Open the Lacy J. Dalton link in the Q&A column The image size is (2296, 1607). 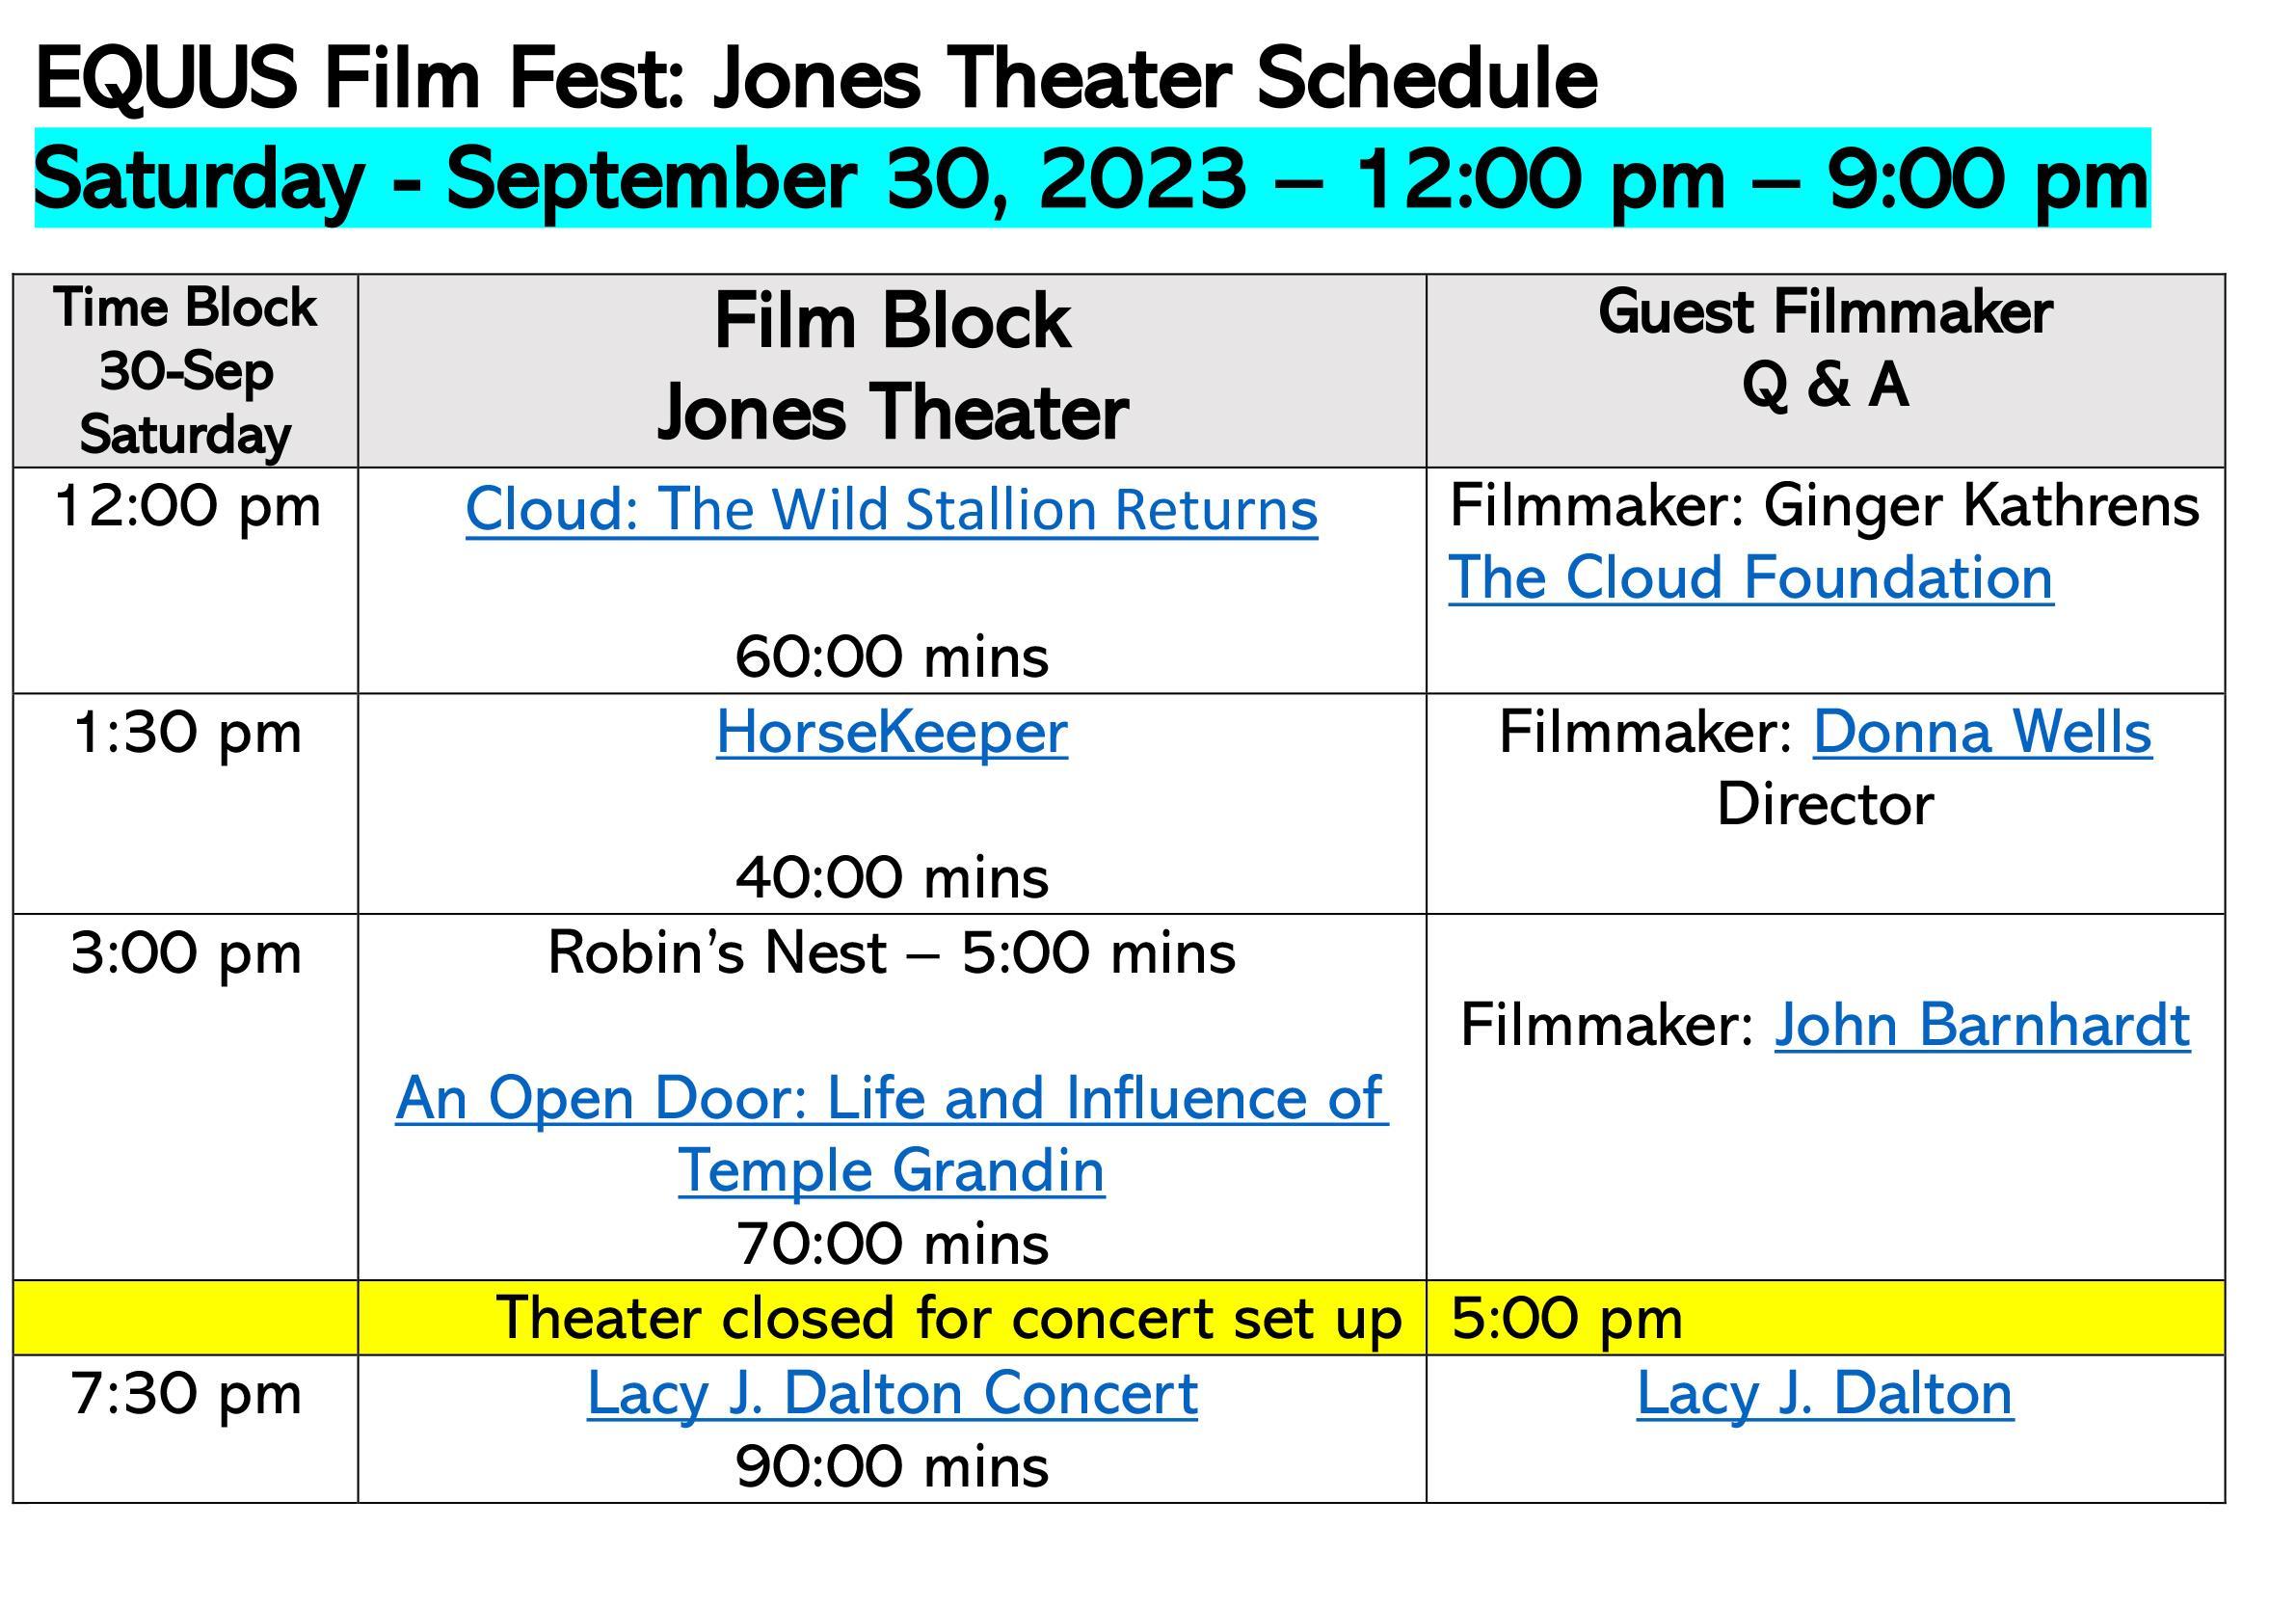tap(1824, 1394)
